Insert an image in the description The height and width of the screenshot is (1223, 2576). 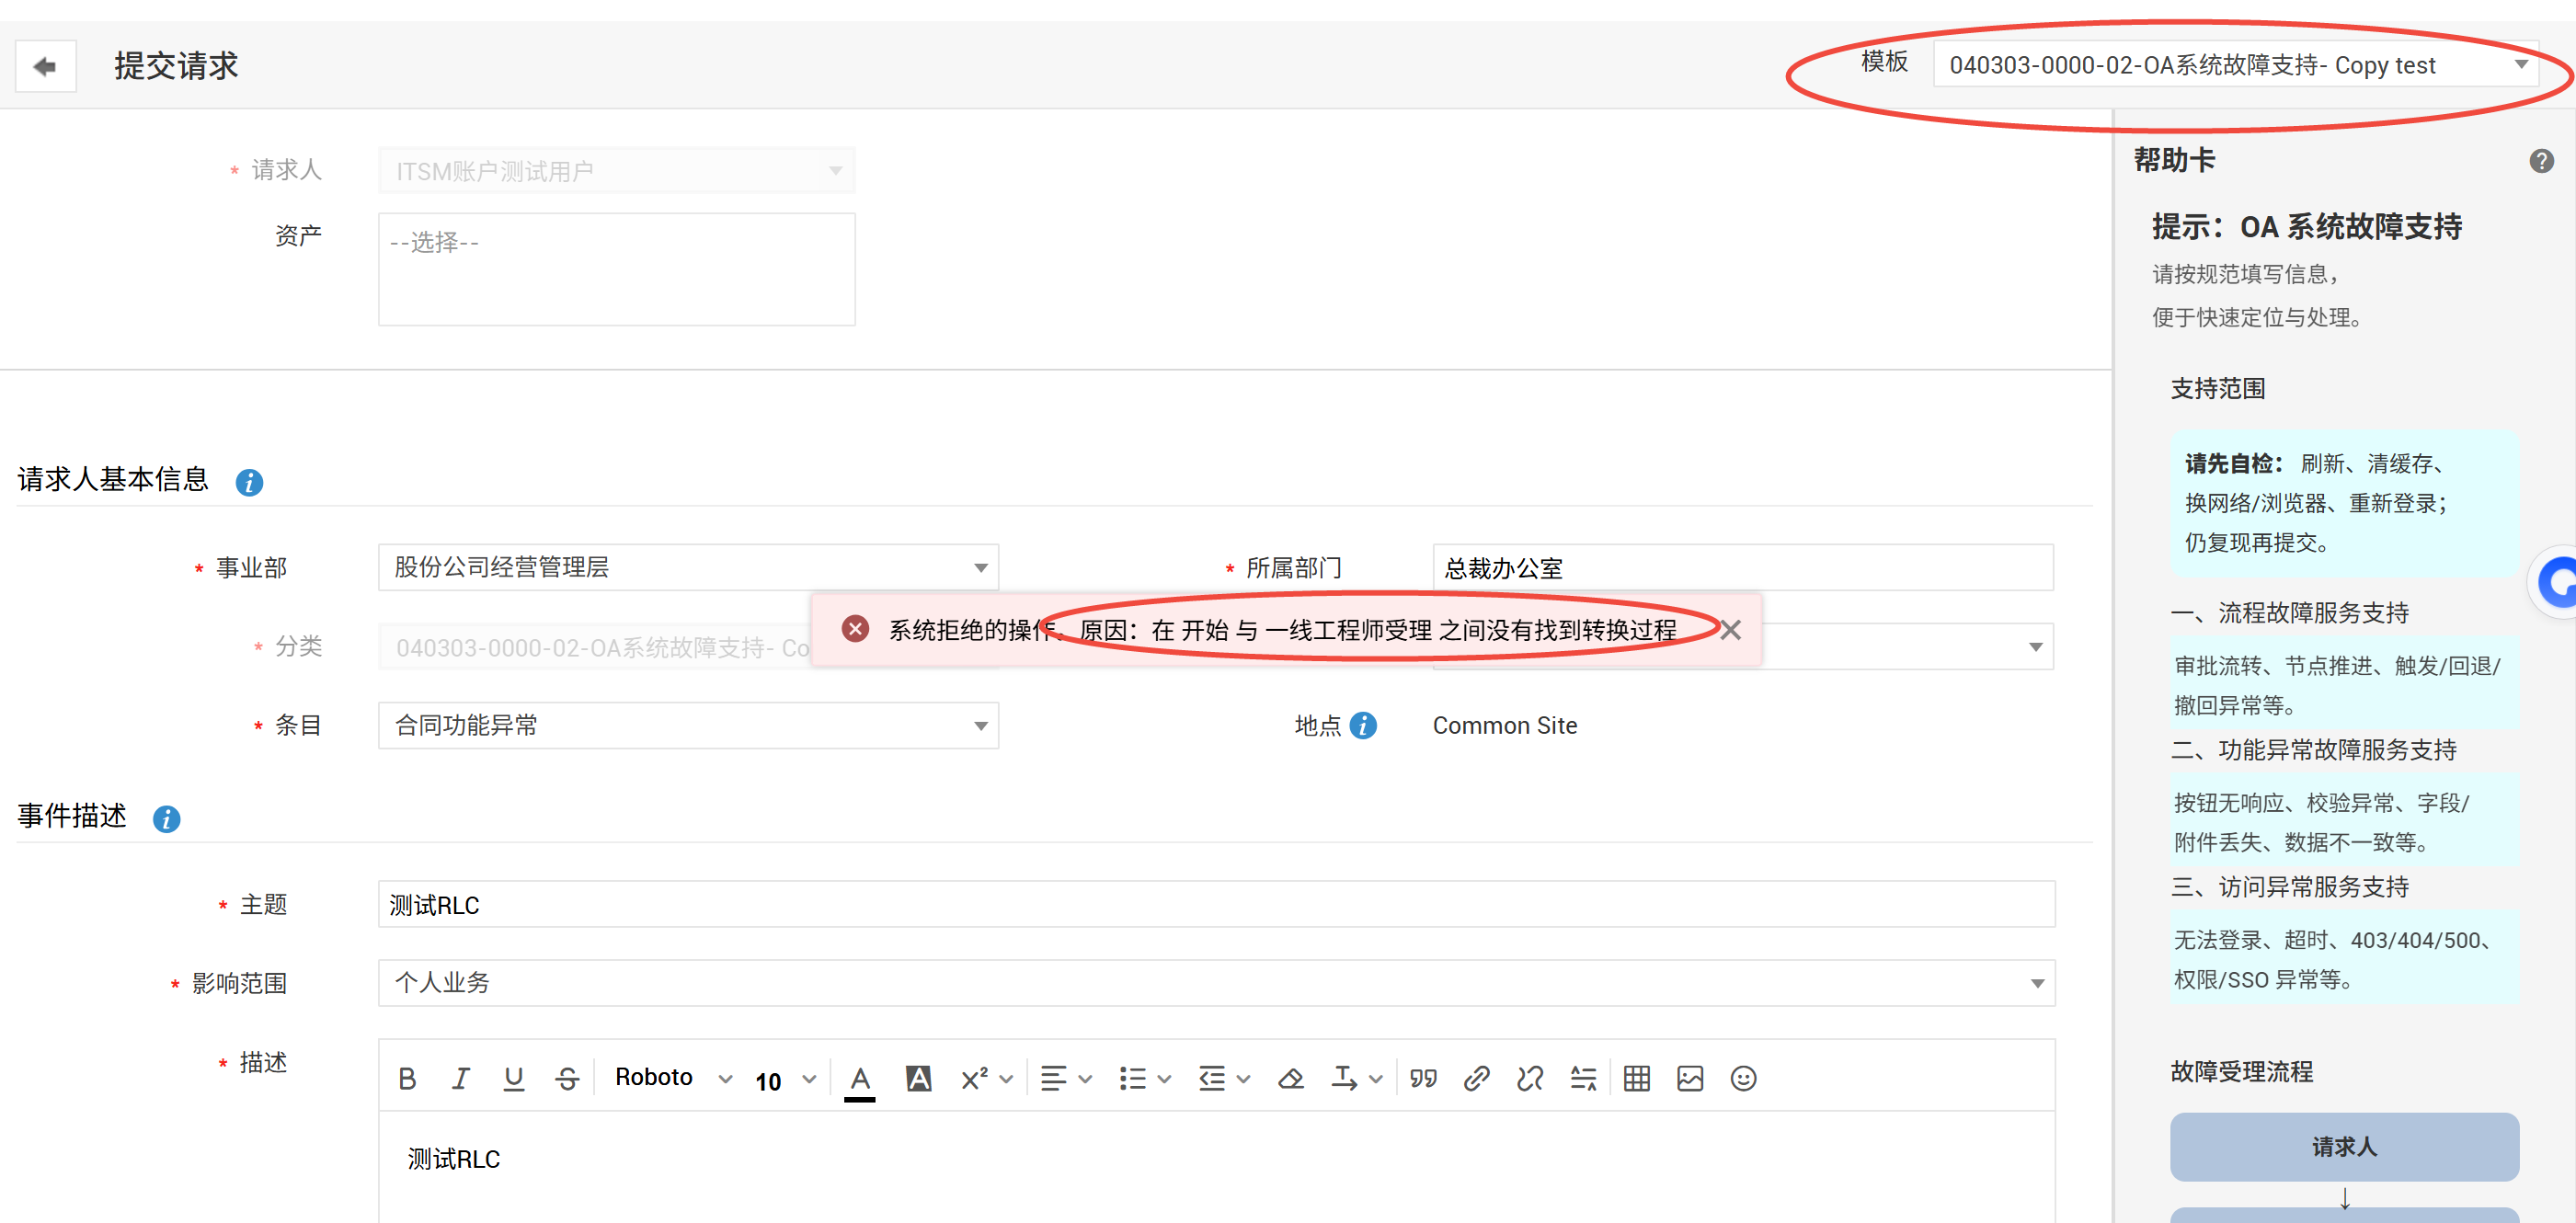click(1689, 1078)
